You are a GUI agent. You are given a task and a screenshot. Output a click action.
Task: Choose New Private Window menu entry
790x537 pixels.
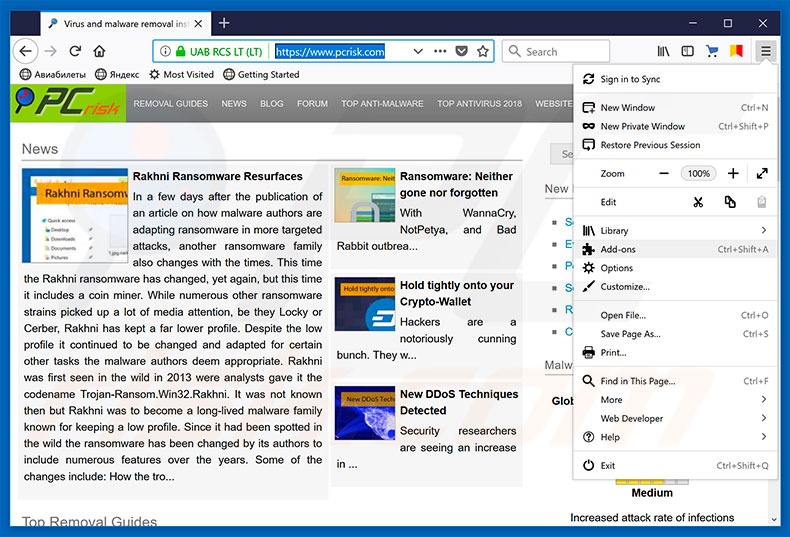[x=642, y=126]
